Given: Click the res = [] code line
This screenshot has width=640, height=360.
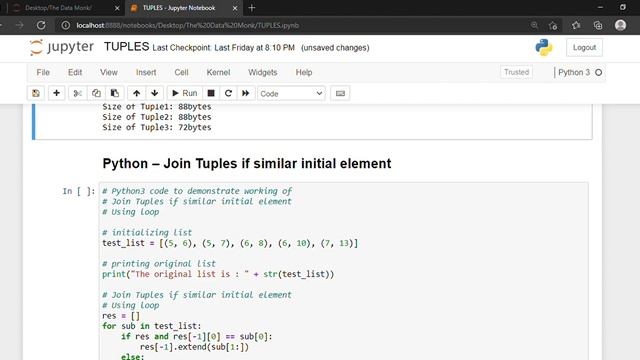Looking at the screenshot, I should point(121,316).
